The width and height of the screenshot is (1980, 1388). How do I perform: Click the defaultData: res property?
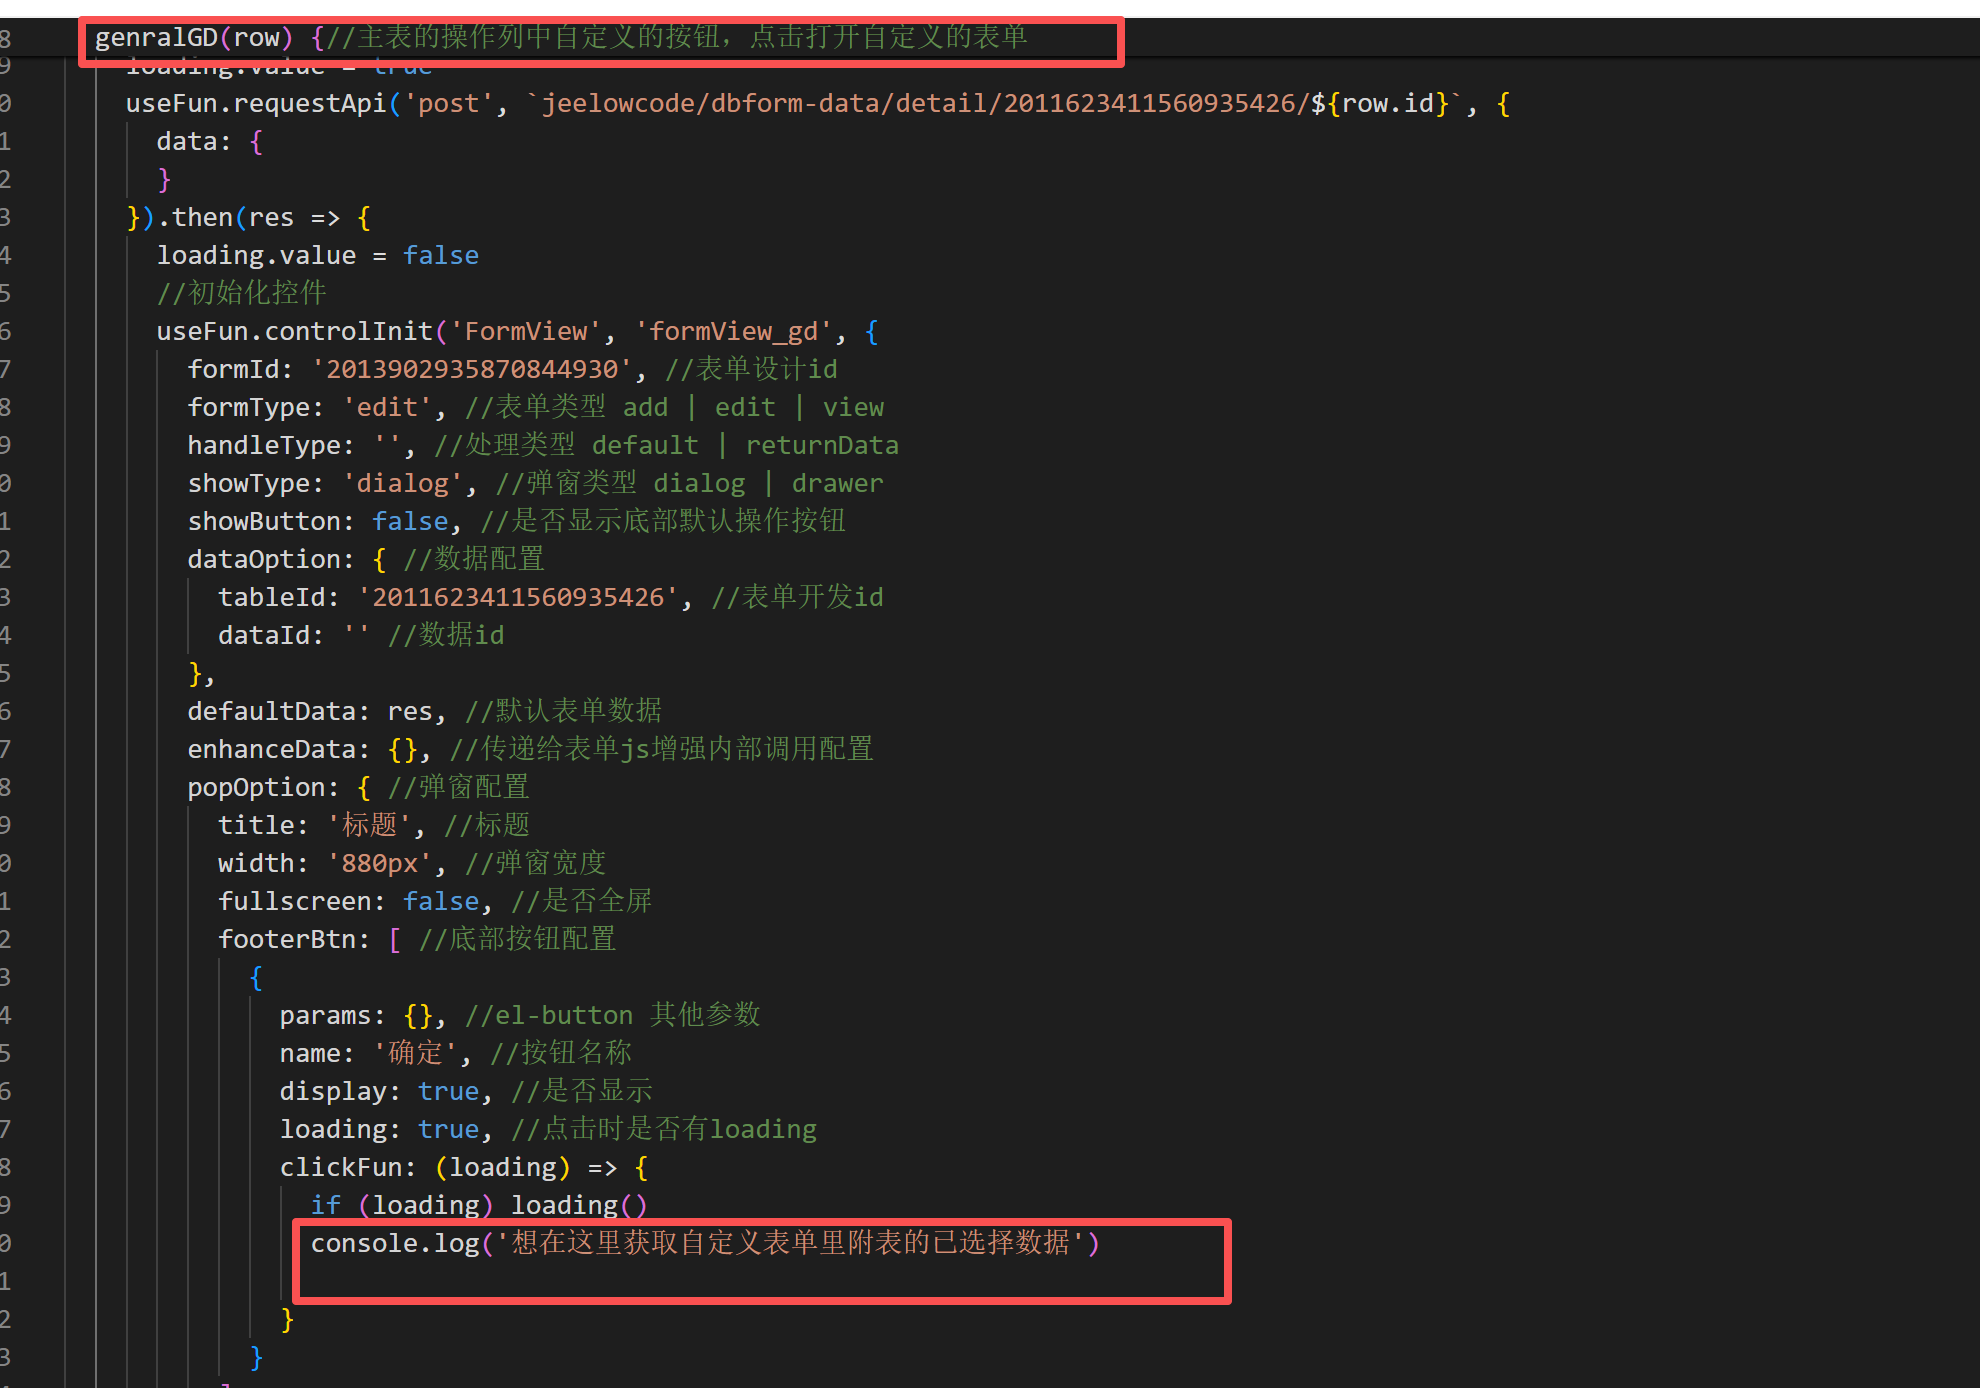[x=310, y=712]
